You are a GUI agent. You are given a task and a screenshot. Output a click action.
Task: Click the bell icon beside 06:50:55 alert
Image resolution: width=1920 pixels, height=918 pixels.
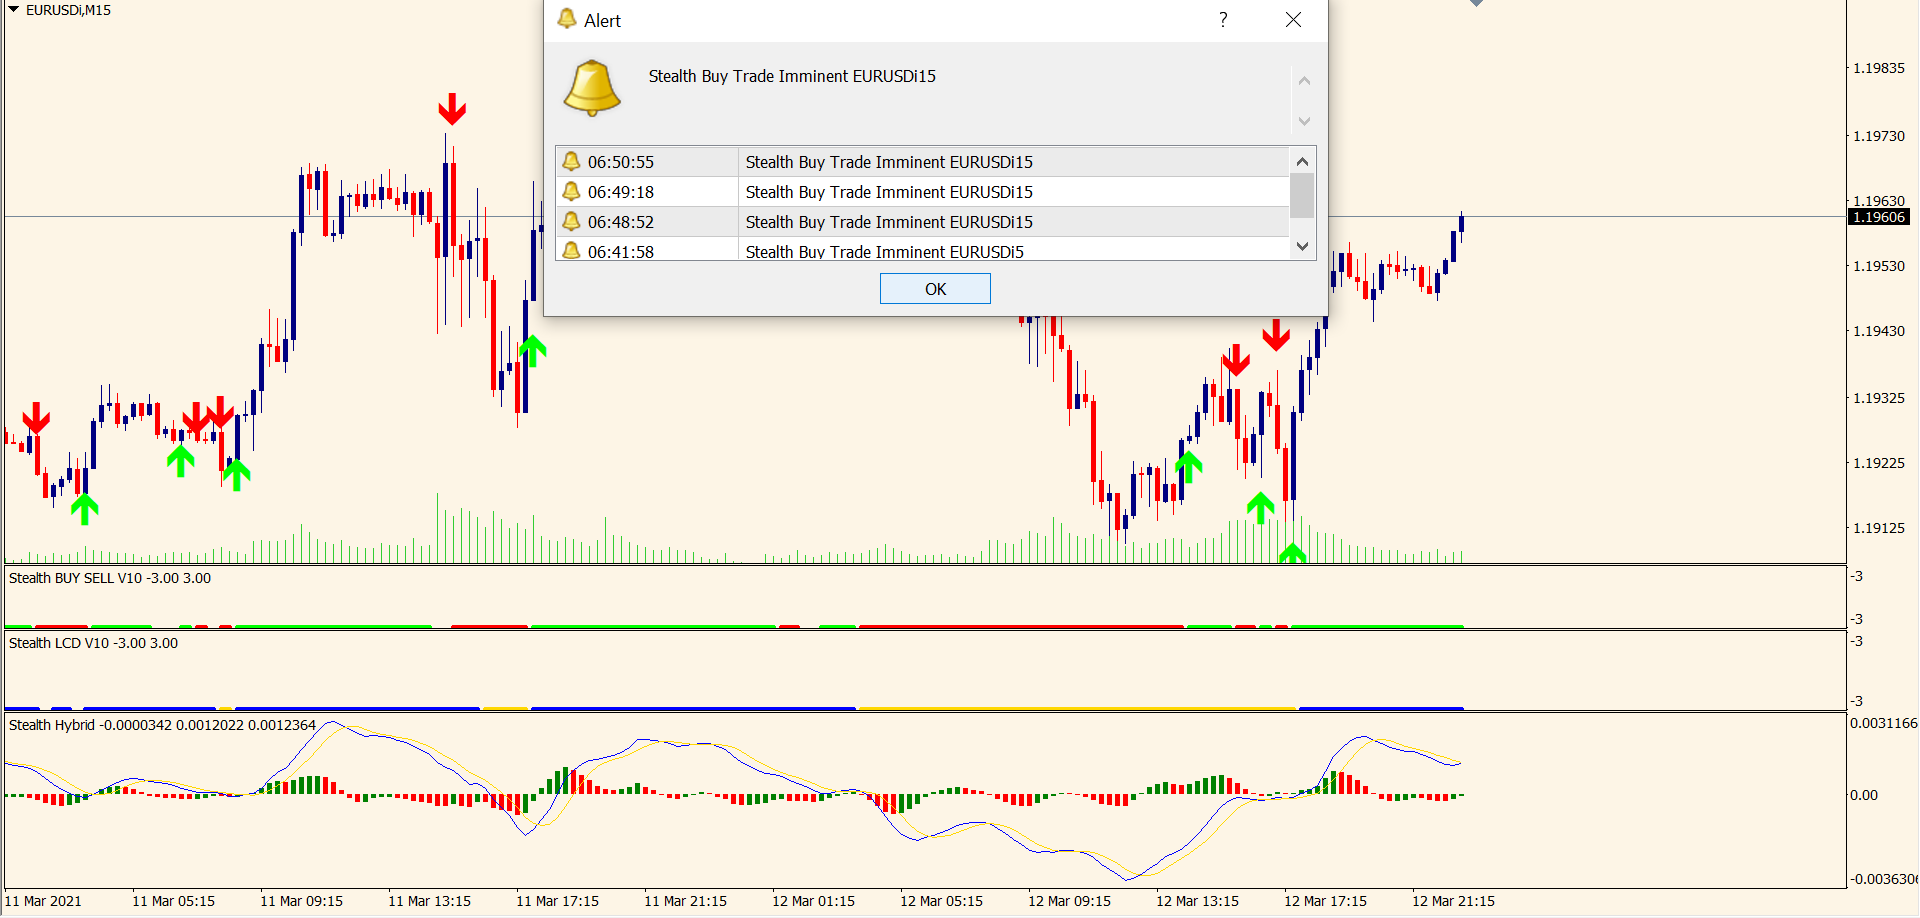tap(571, 161)
